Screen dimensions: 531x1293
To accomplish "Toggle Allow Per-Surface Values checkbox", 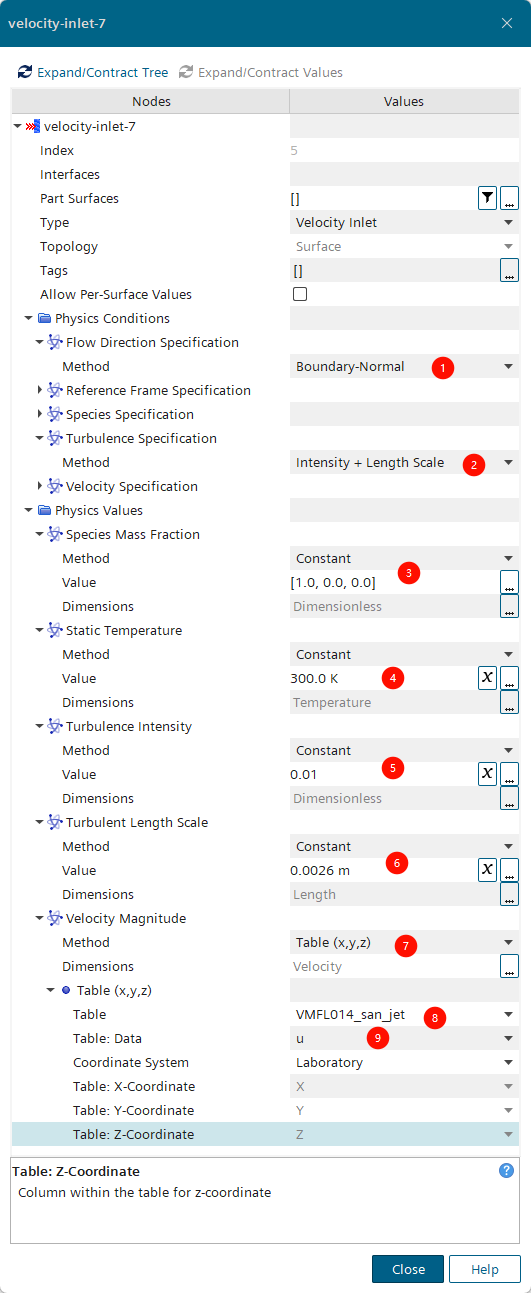I will (x=300, y=294).
